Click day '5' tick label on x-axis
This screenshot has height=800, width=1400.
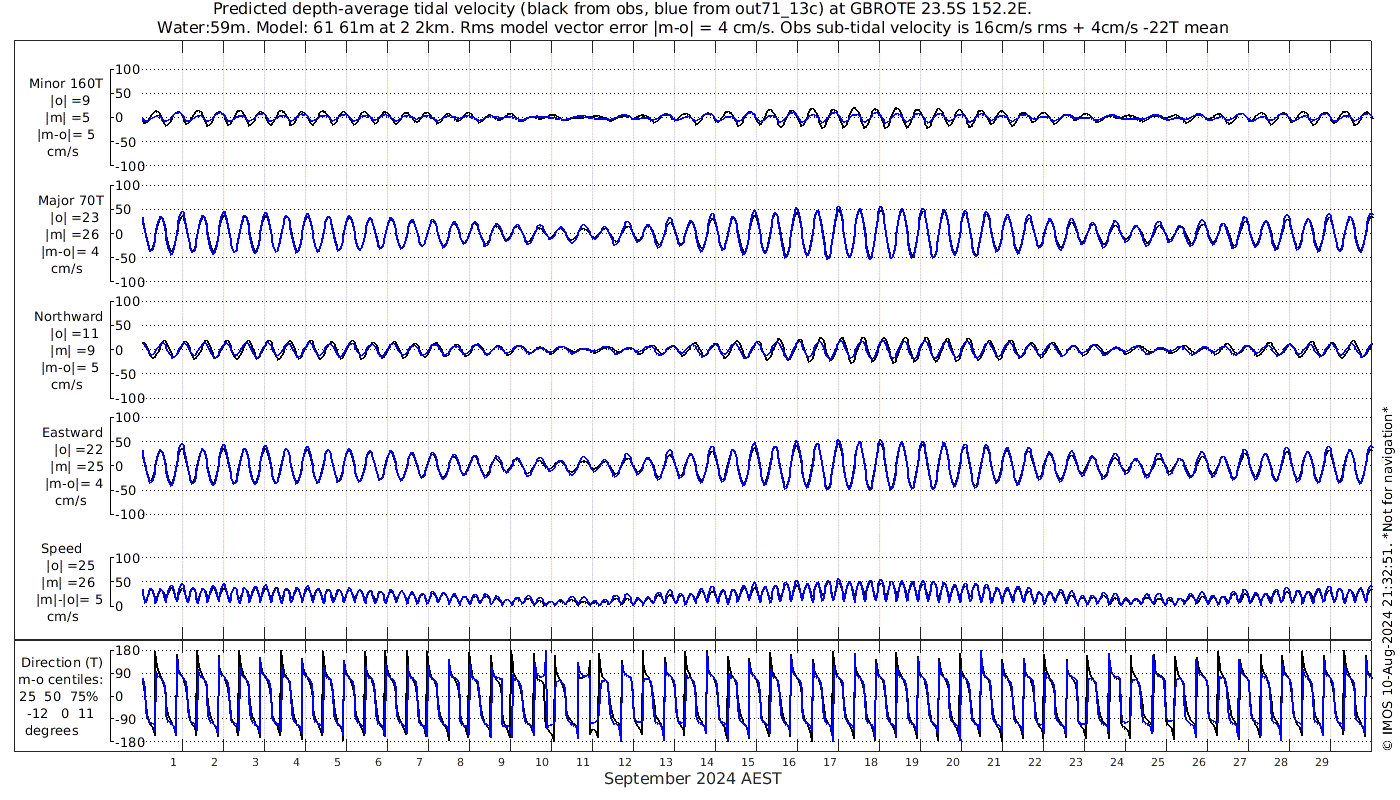[338, 761]
